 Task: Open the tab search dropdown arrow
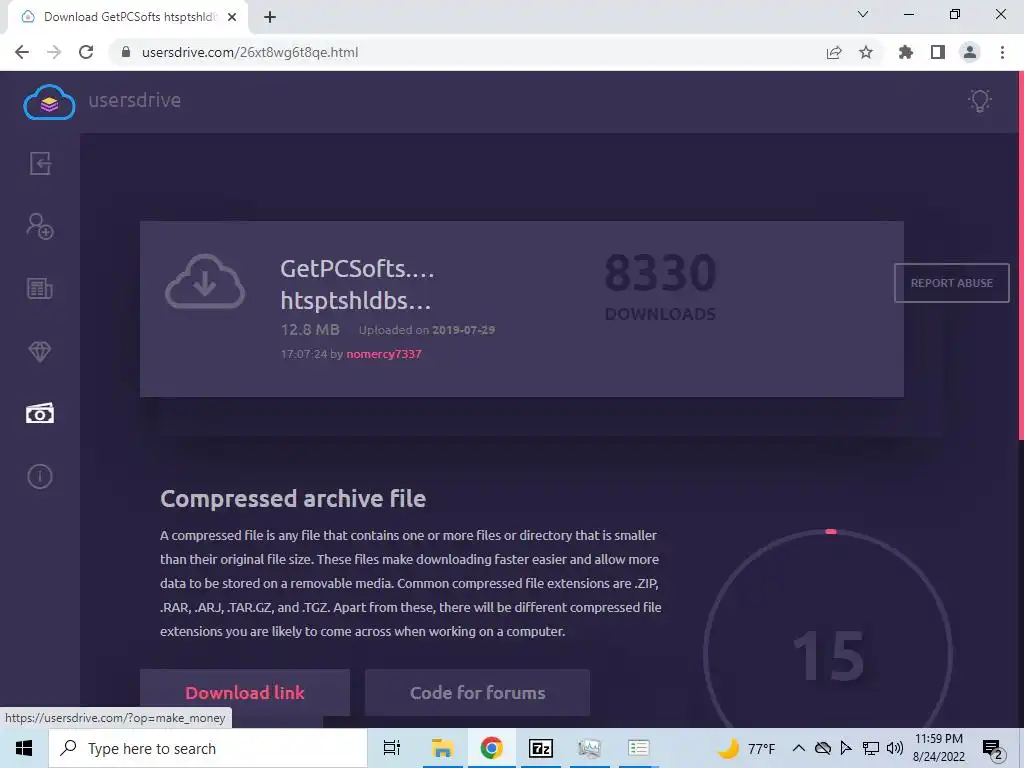(x=863, y=14)
